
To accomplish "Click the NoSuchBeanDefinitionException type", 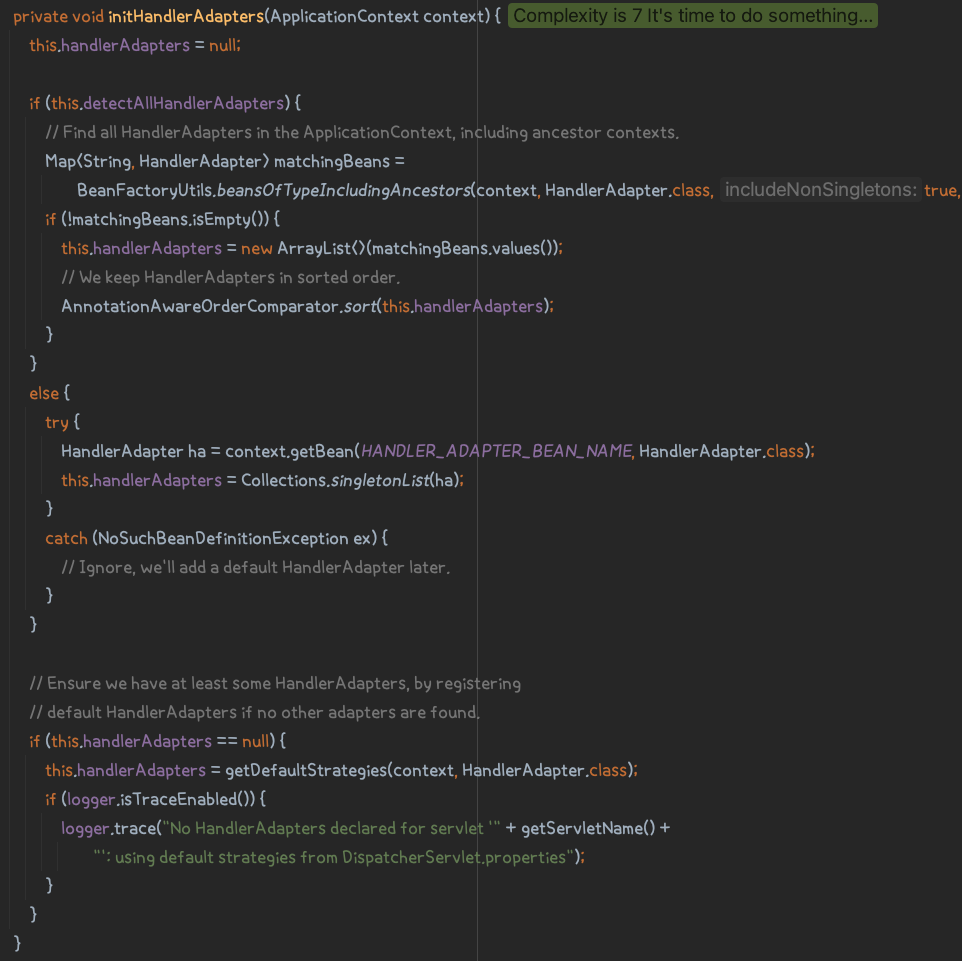I will pyautogui.click(x=223, y=538).
